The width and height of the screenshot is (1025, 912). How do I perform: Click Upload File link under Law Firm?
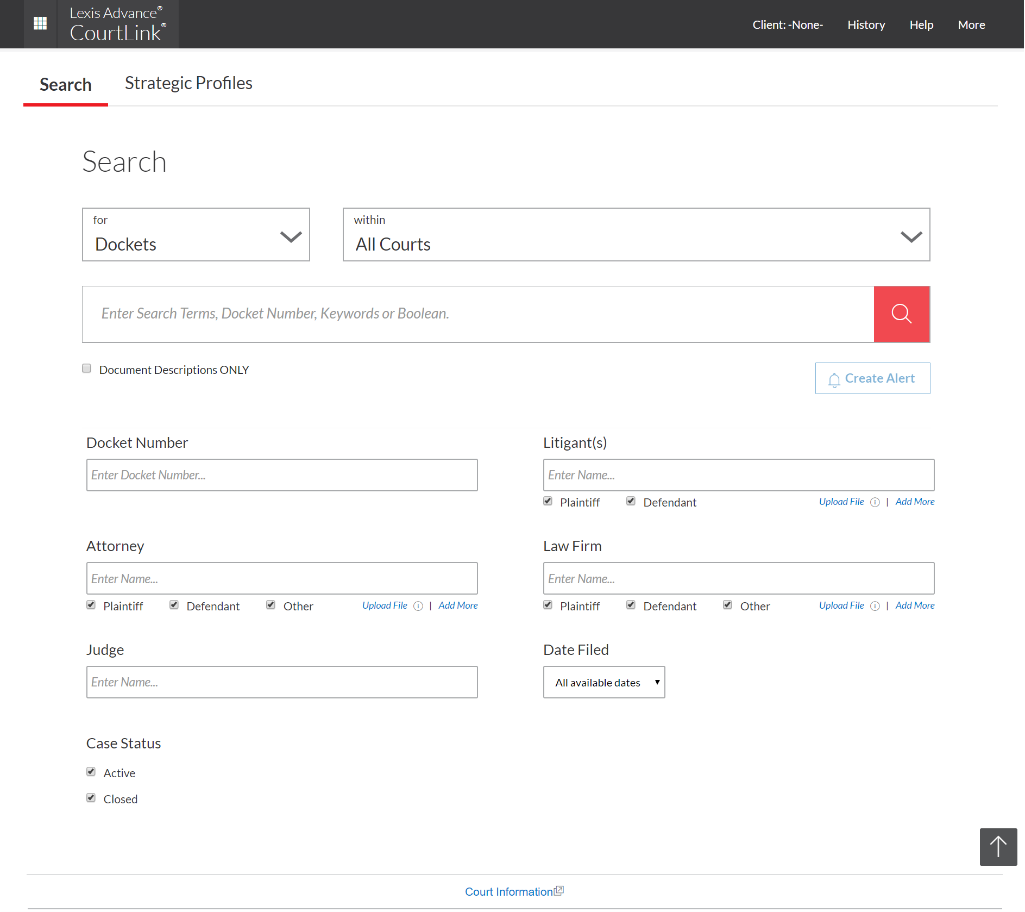pyautogui.click(x=841, y=606)
